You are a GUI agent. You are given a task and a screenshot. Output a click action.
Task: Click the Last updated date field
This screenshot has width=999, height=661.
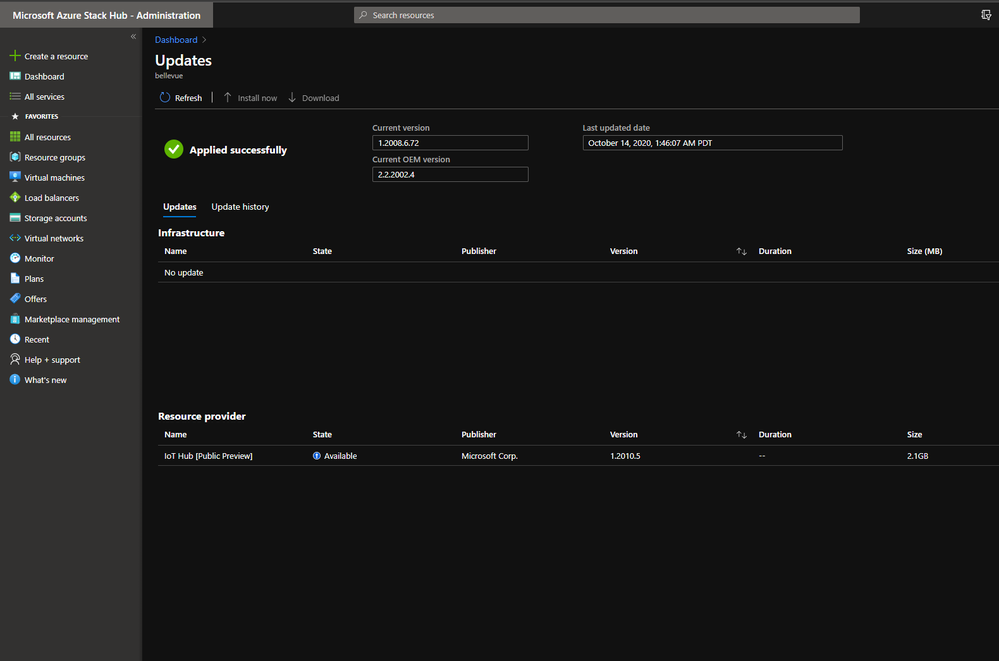click(712, 143)
